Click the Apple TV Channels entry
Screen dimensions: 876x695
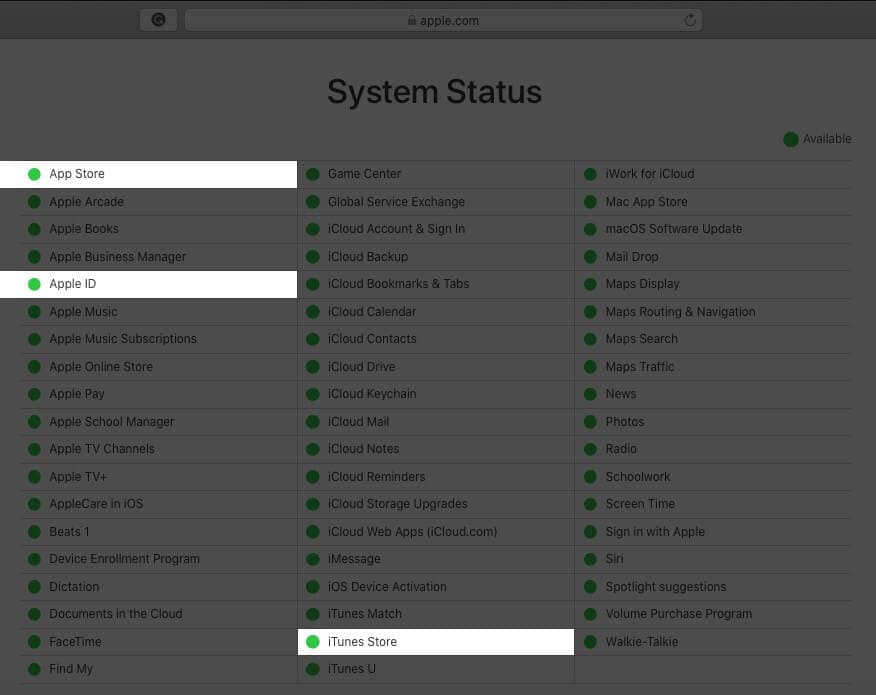[x=102, y=449]
